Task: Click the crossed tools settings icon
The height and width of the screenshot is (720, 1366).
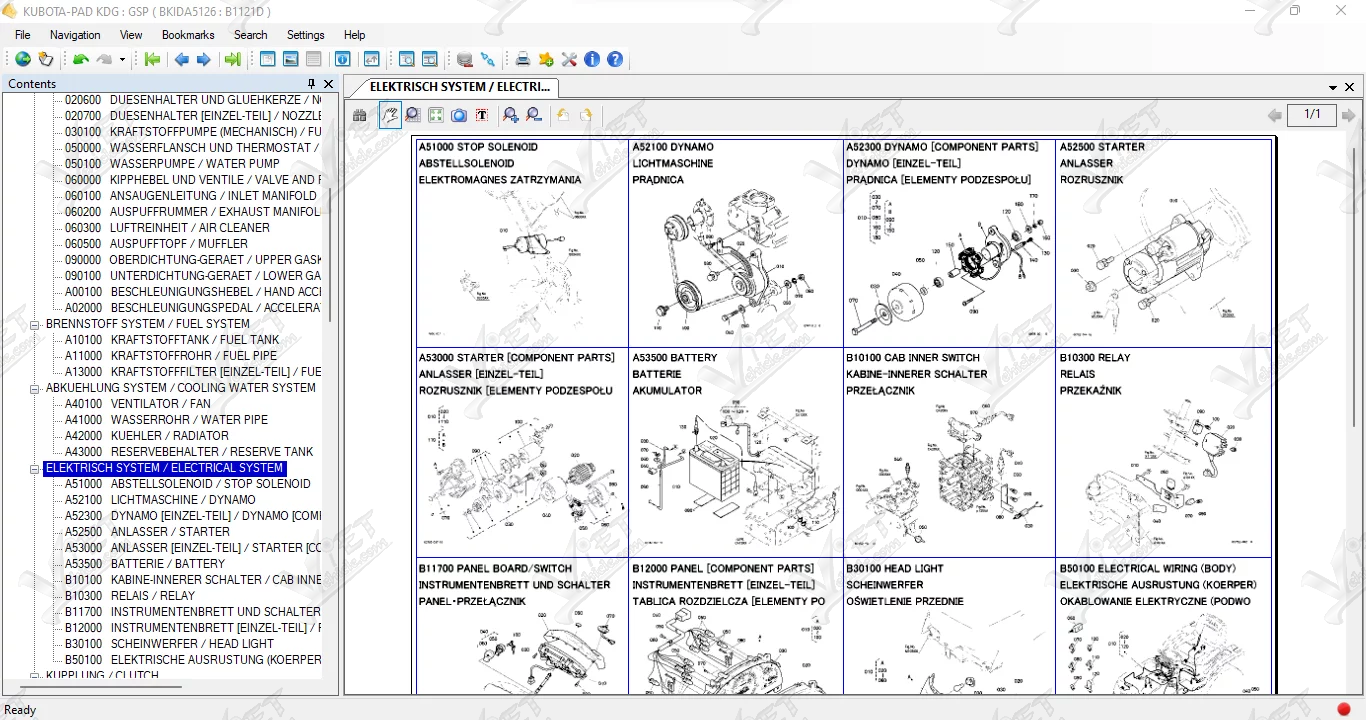Action: (569, 60)
